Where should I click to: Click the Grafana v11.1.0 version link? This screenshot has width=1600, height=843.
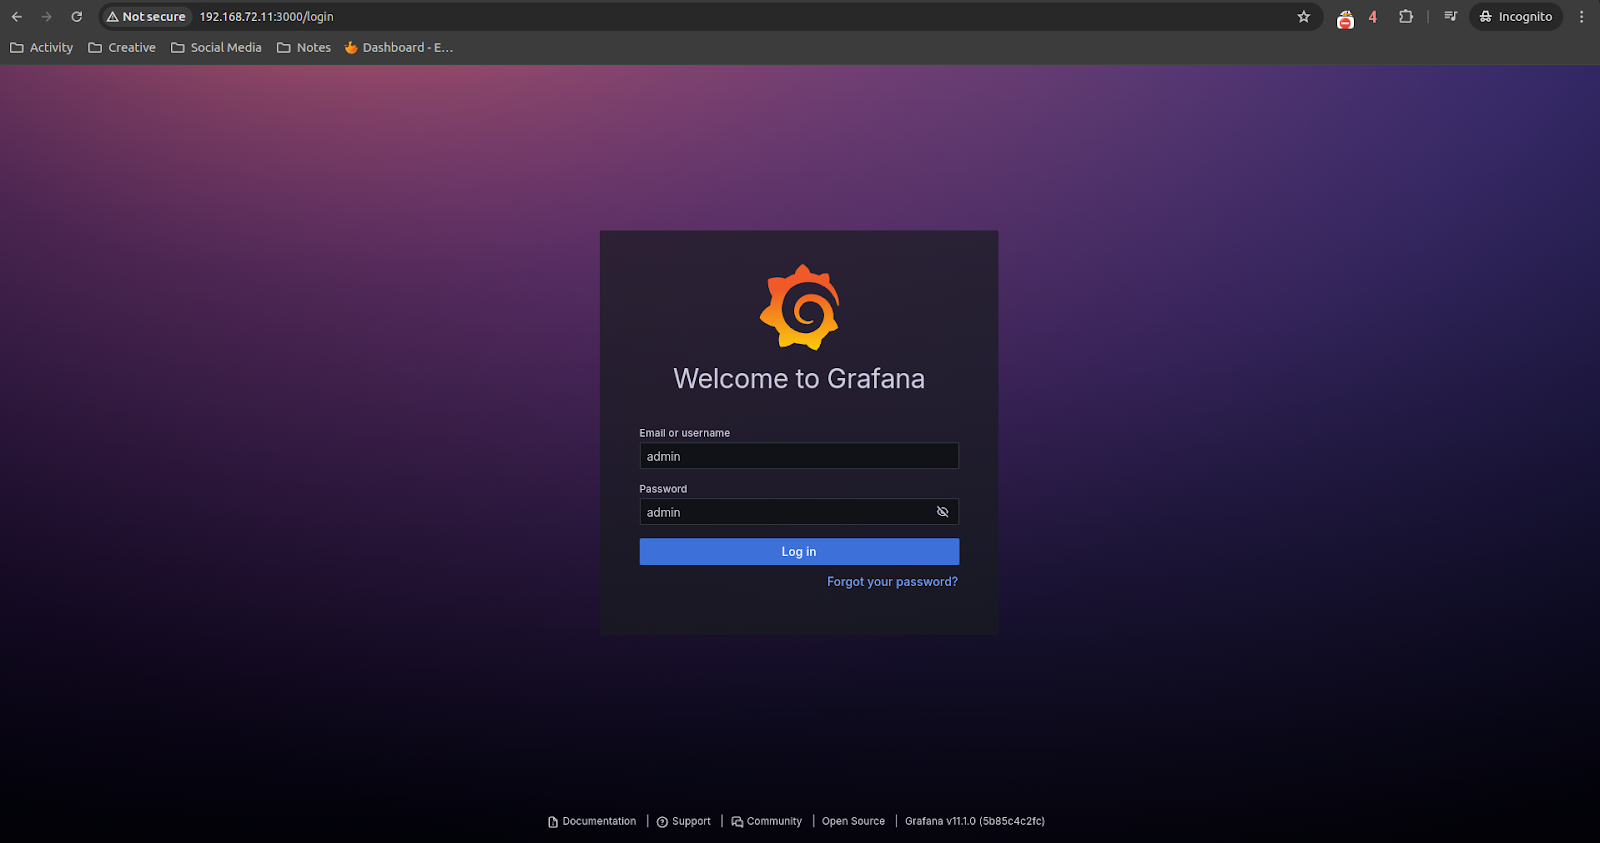tap(975, 822)
